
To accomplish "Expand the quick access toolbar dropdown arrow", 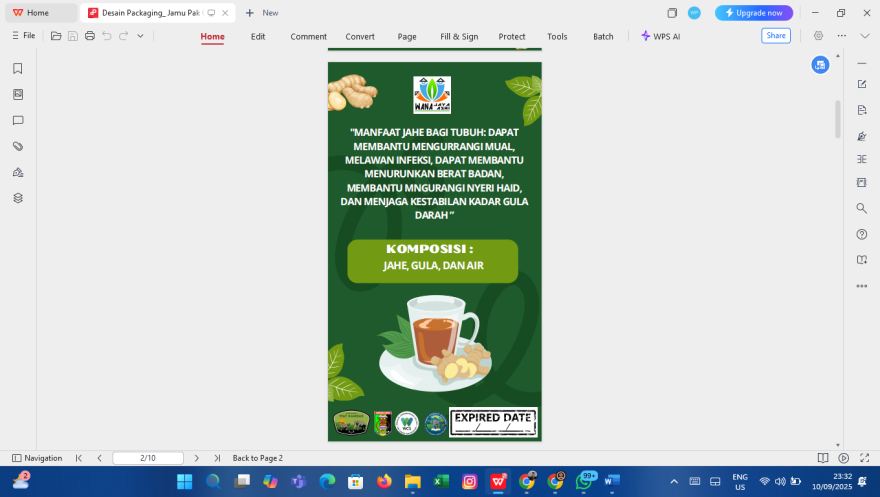I will [140, 36].
